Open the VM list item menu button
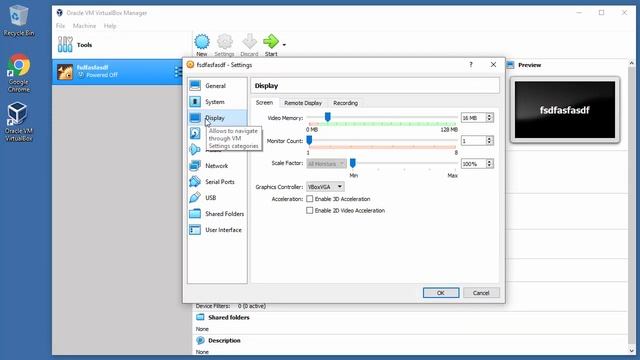 pos(178,72)
